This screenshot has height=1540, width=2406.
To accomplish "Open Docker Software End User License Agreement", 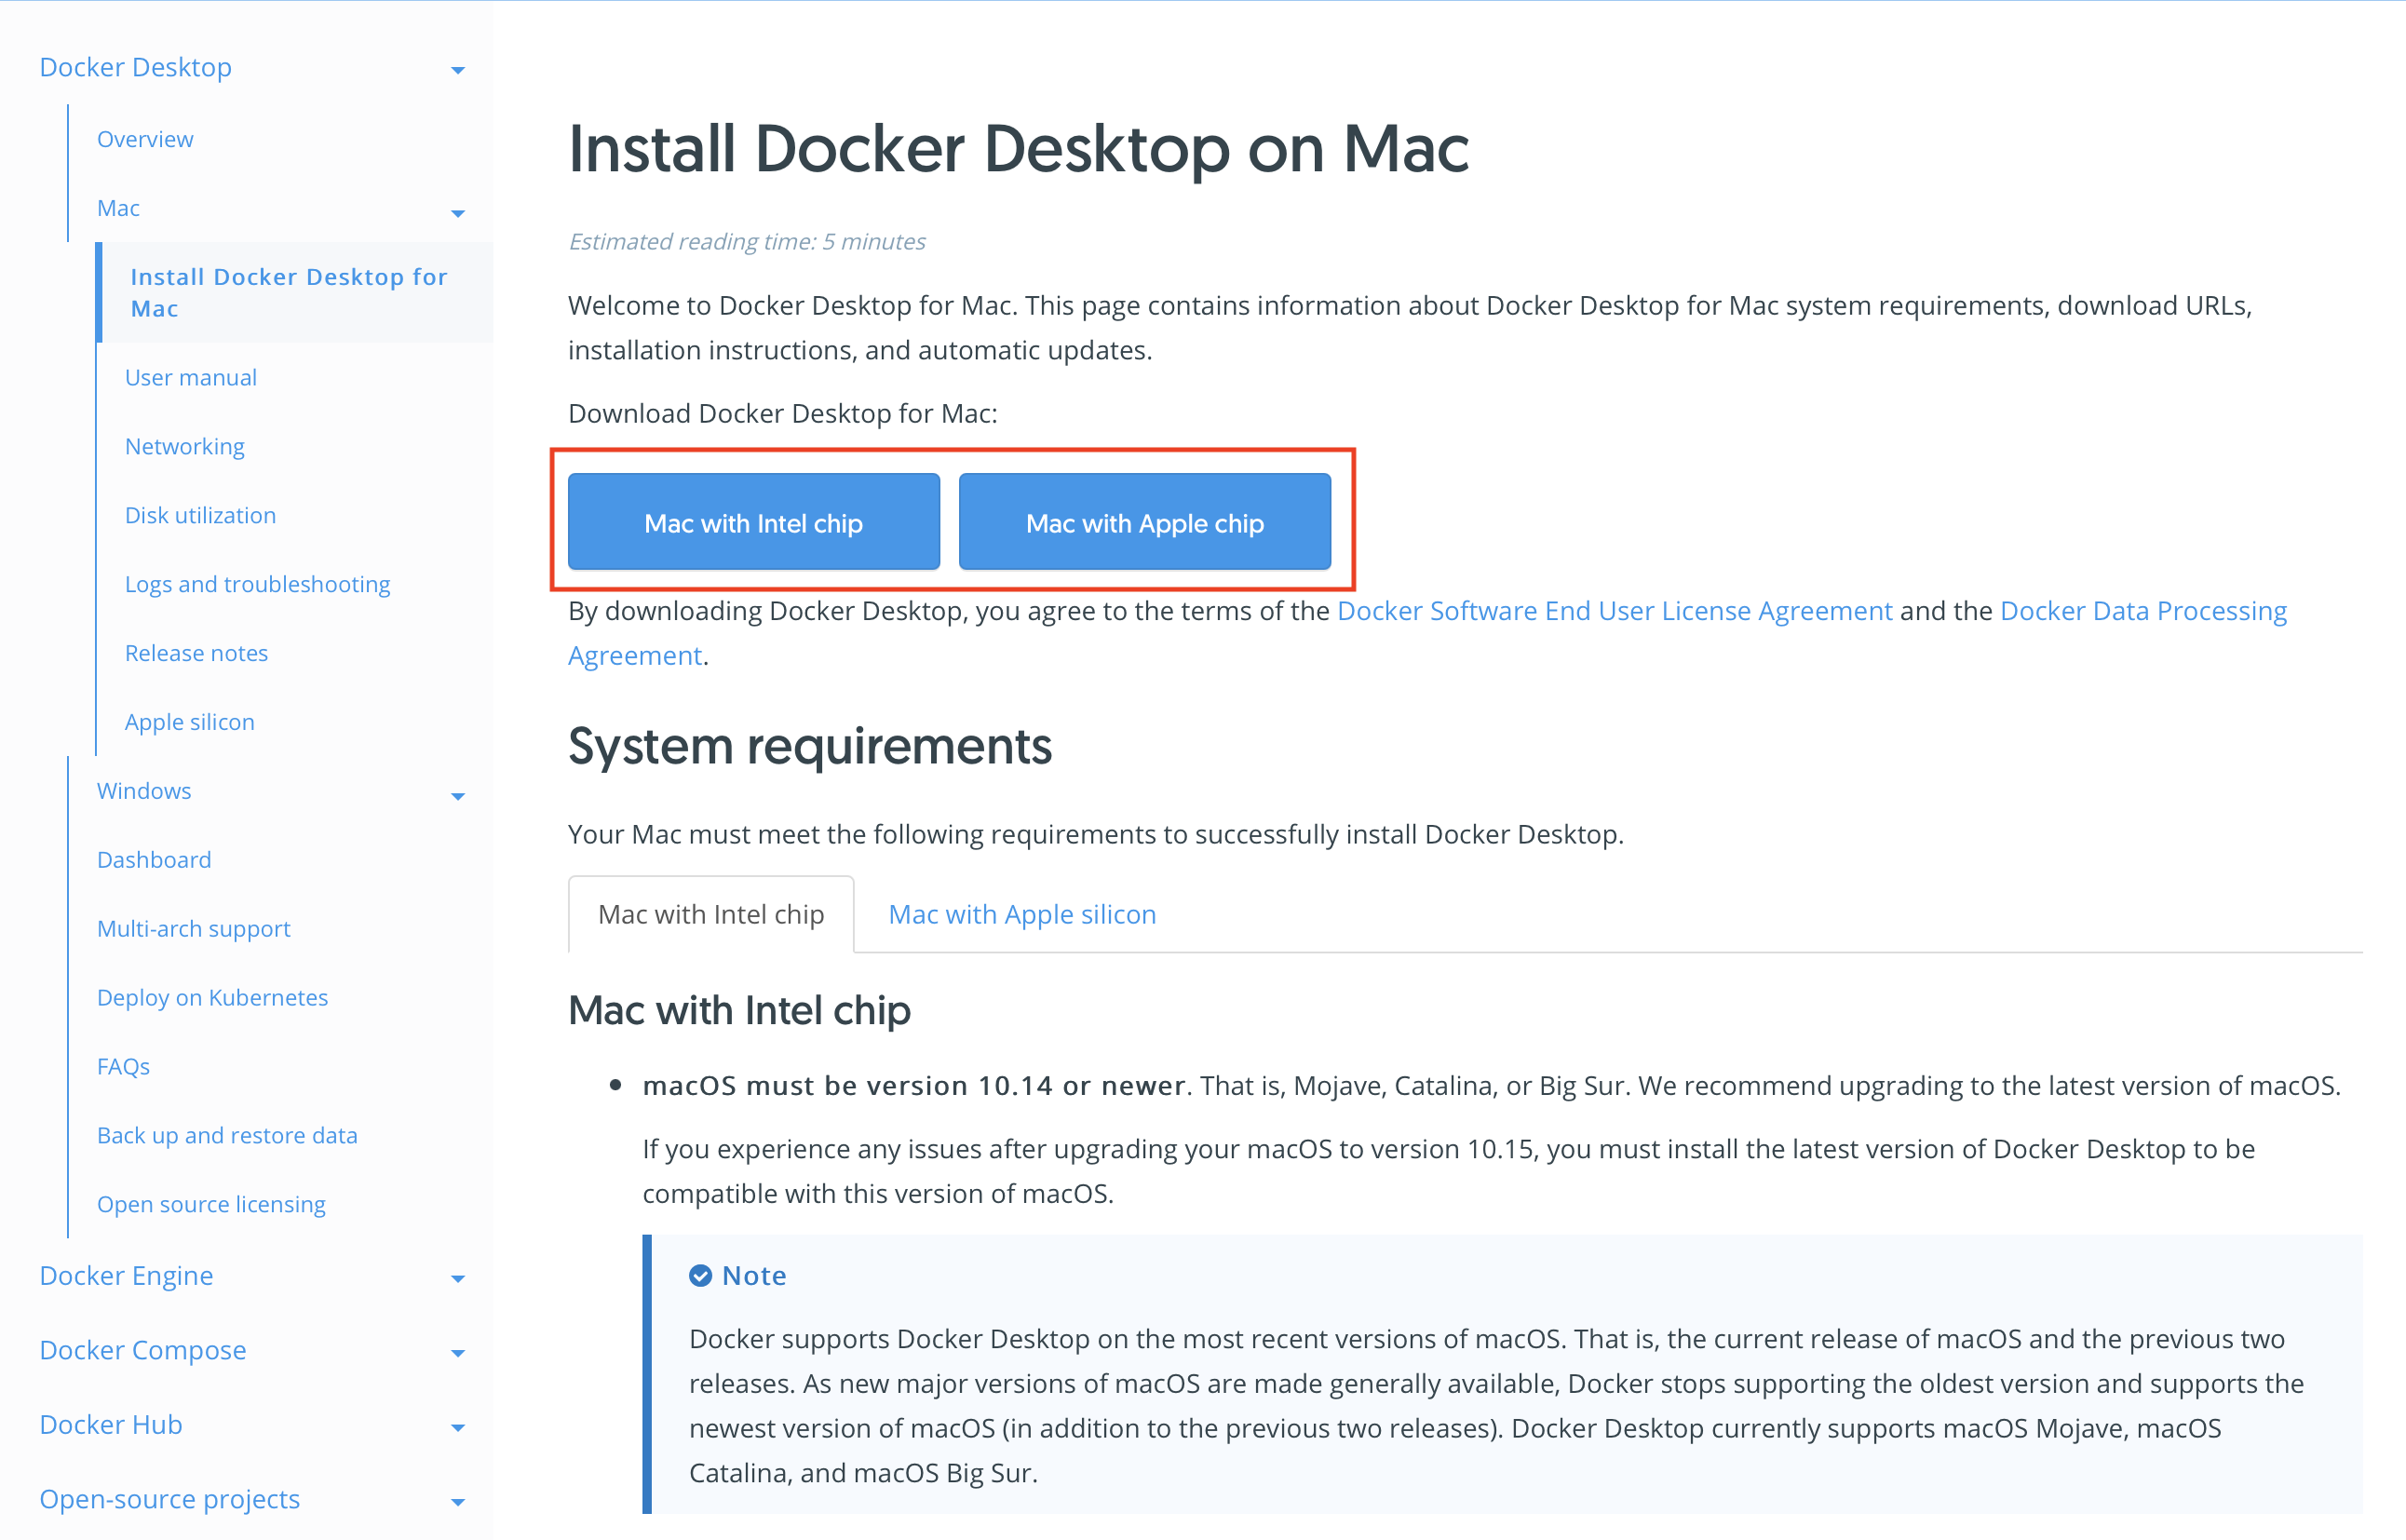I will coord(1613,610).
